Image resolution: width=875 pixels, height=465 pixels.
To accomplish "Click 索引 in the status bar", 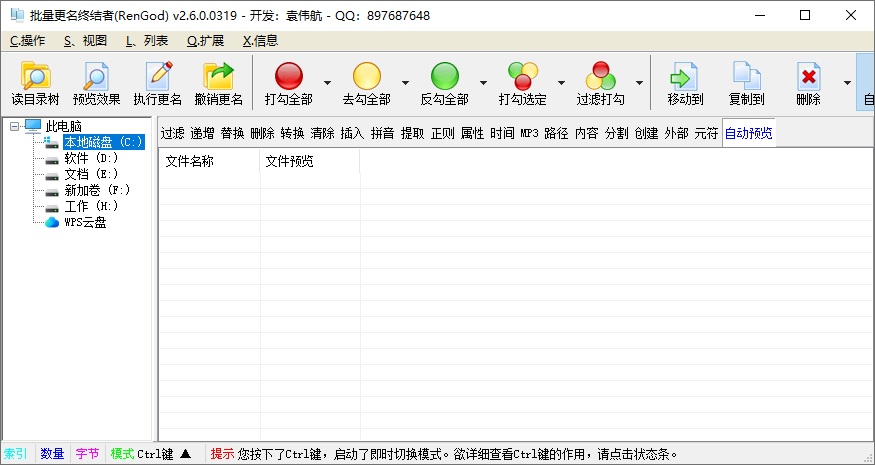I will click(x=16, y=454).
